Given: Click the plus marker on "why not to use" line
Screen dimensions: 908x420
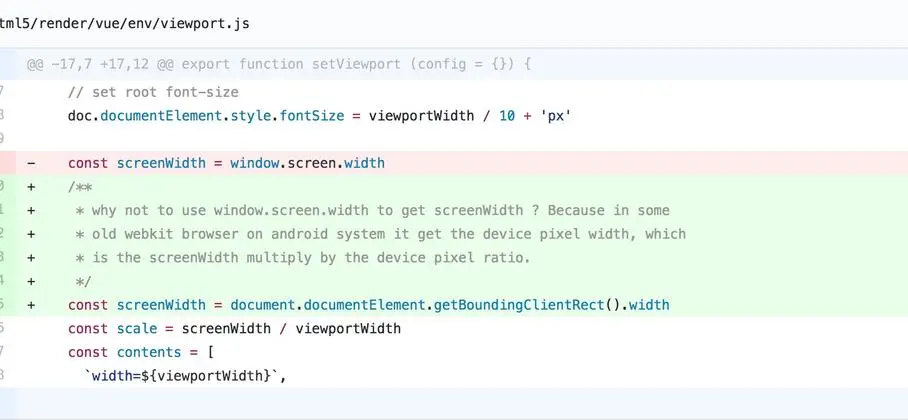Looking at the screenshot, I should click(x=31, y=210).
